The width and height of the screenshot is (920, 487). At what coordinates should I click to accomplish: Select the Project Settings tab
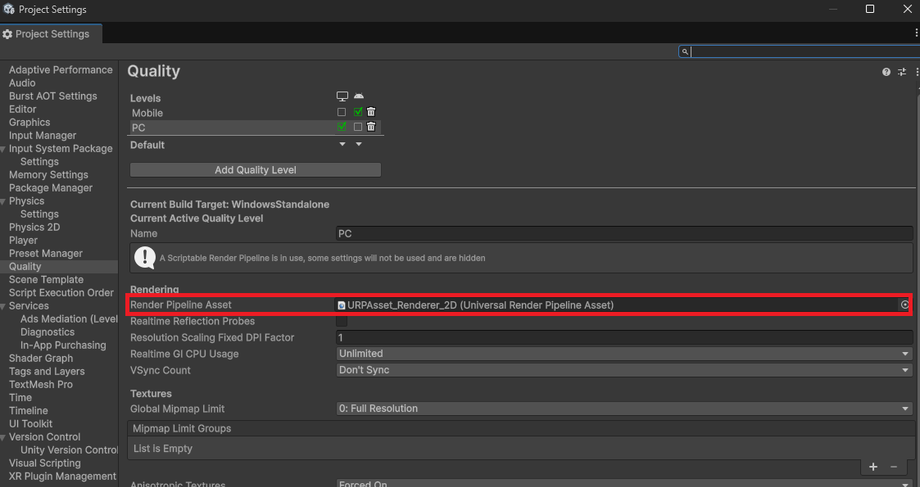51,34
